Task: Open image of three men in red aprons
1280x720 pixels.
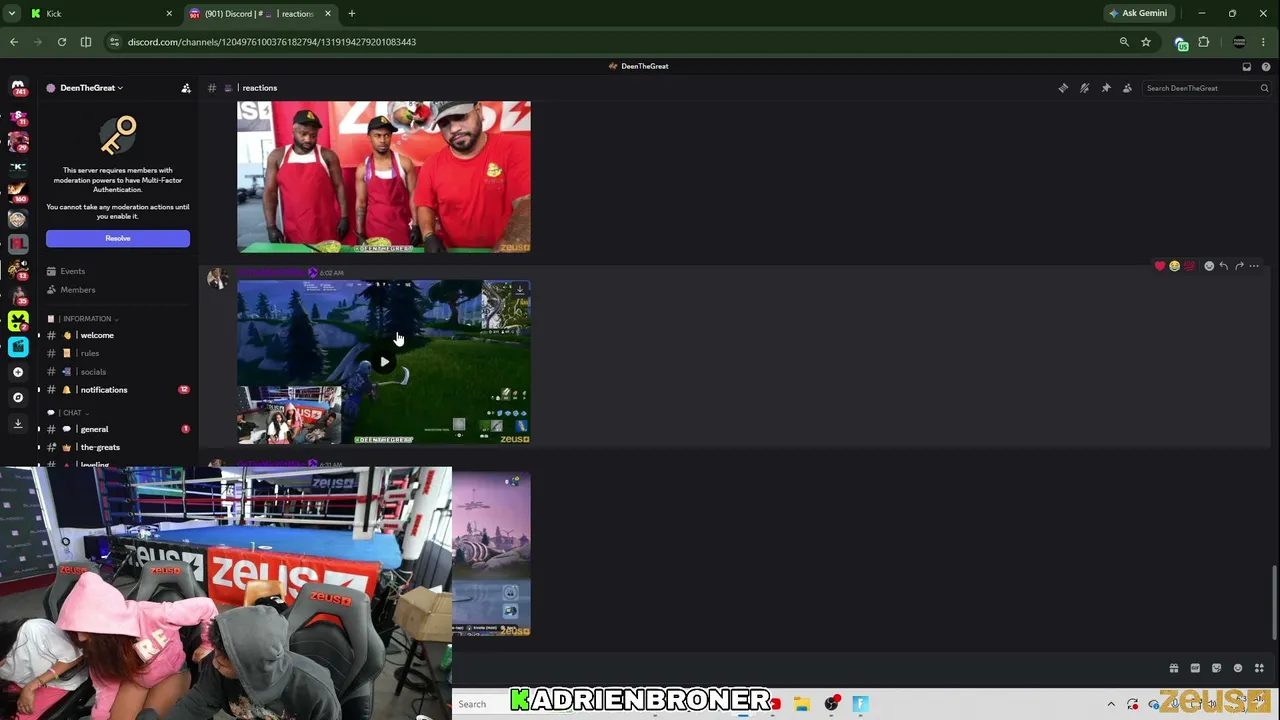Action: pos(384,177)
